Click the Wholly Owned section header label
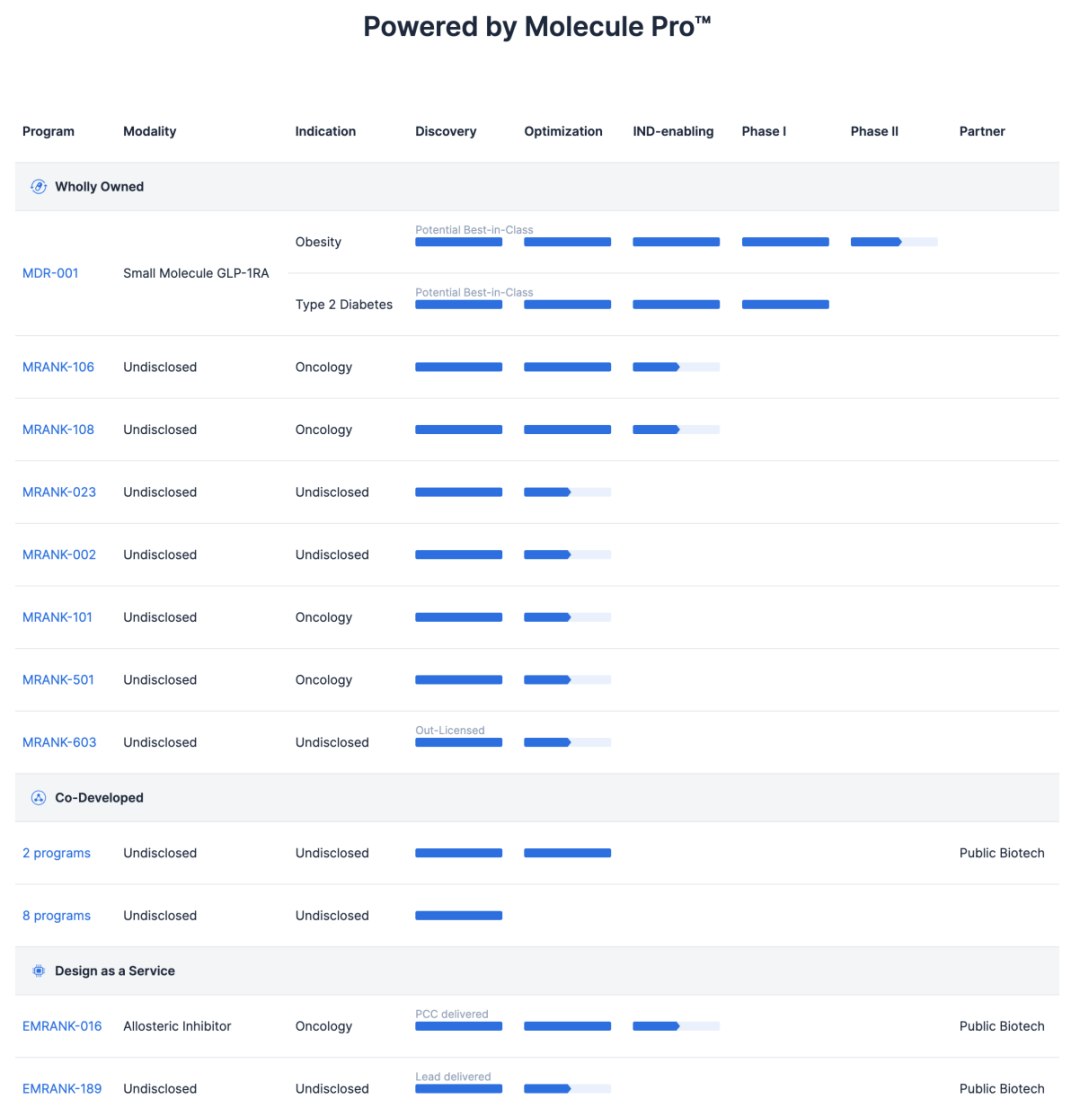This screenshot has width=1080, height=1117. [x=99, y=186]
